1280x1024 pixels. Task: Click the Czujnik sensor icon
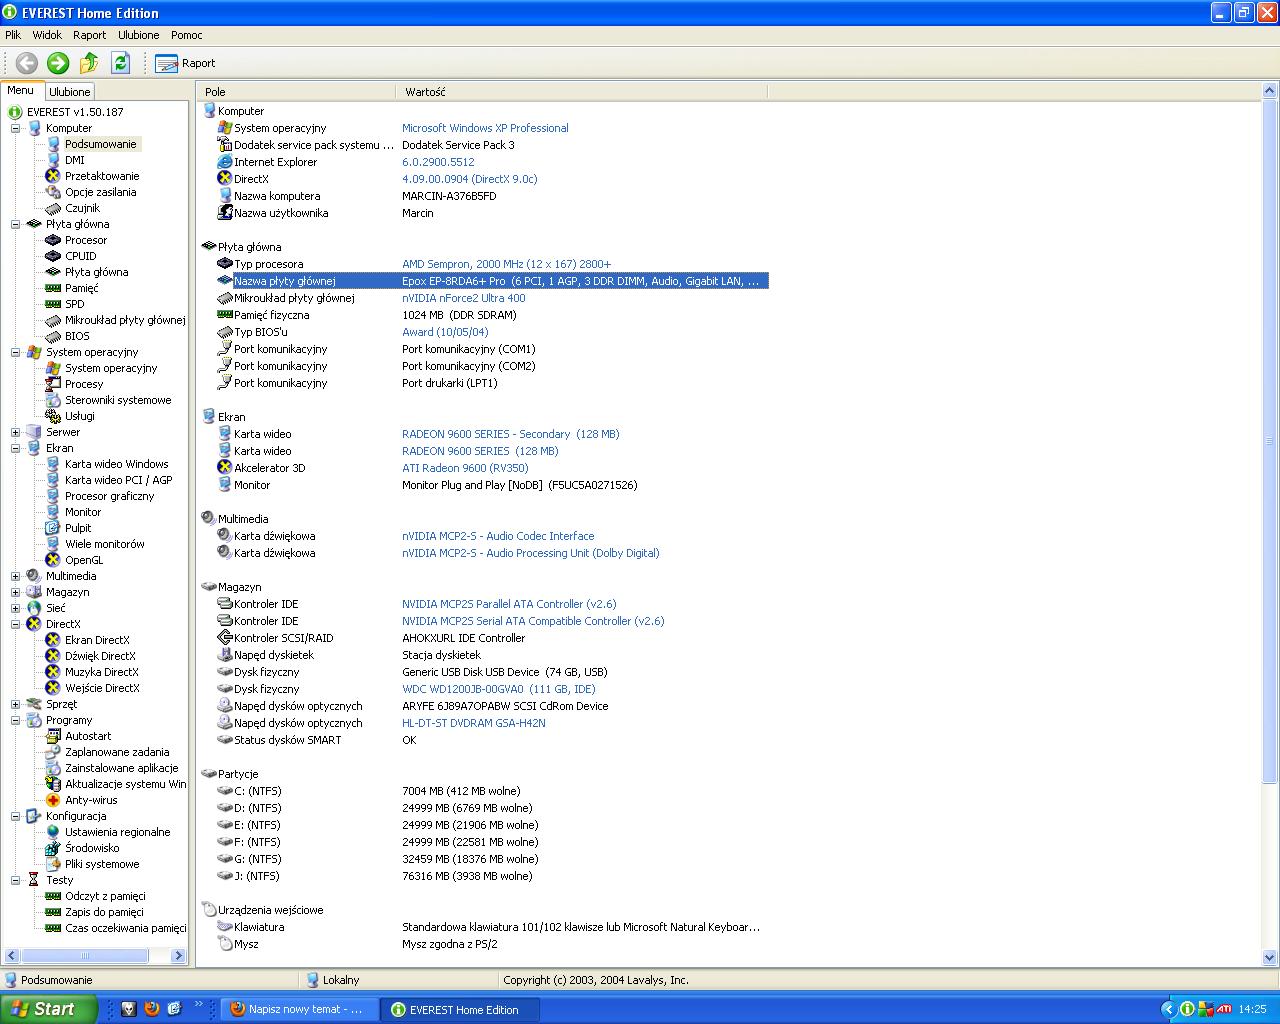coord(53,208)
